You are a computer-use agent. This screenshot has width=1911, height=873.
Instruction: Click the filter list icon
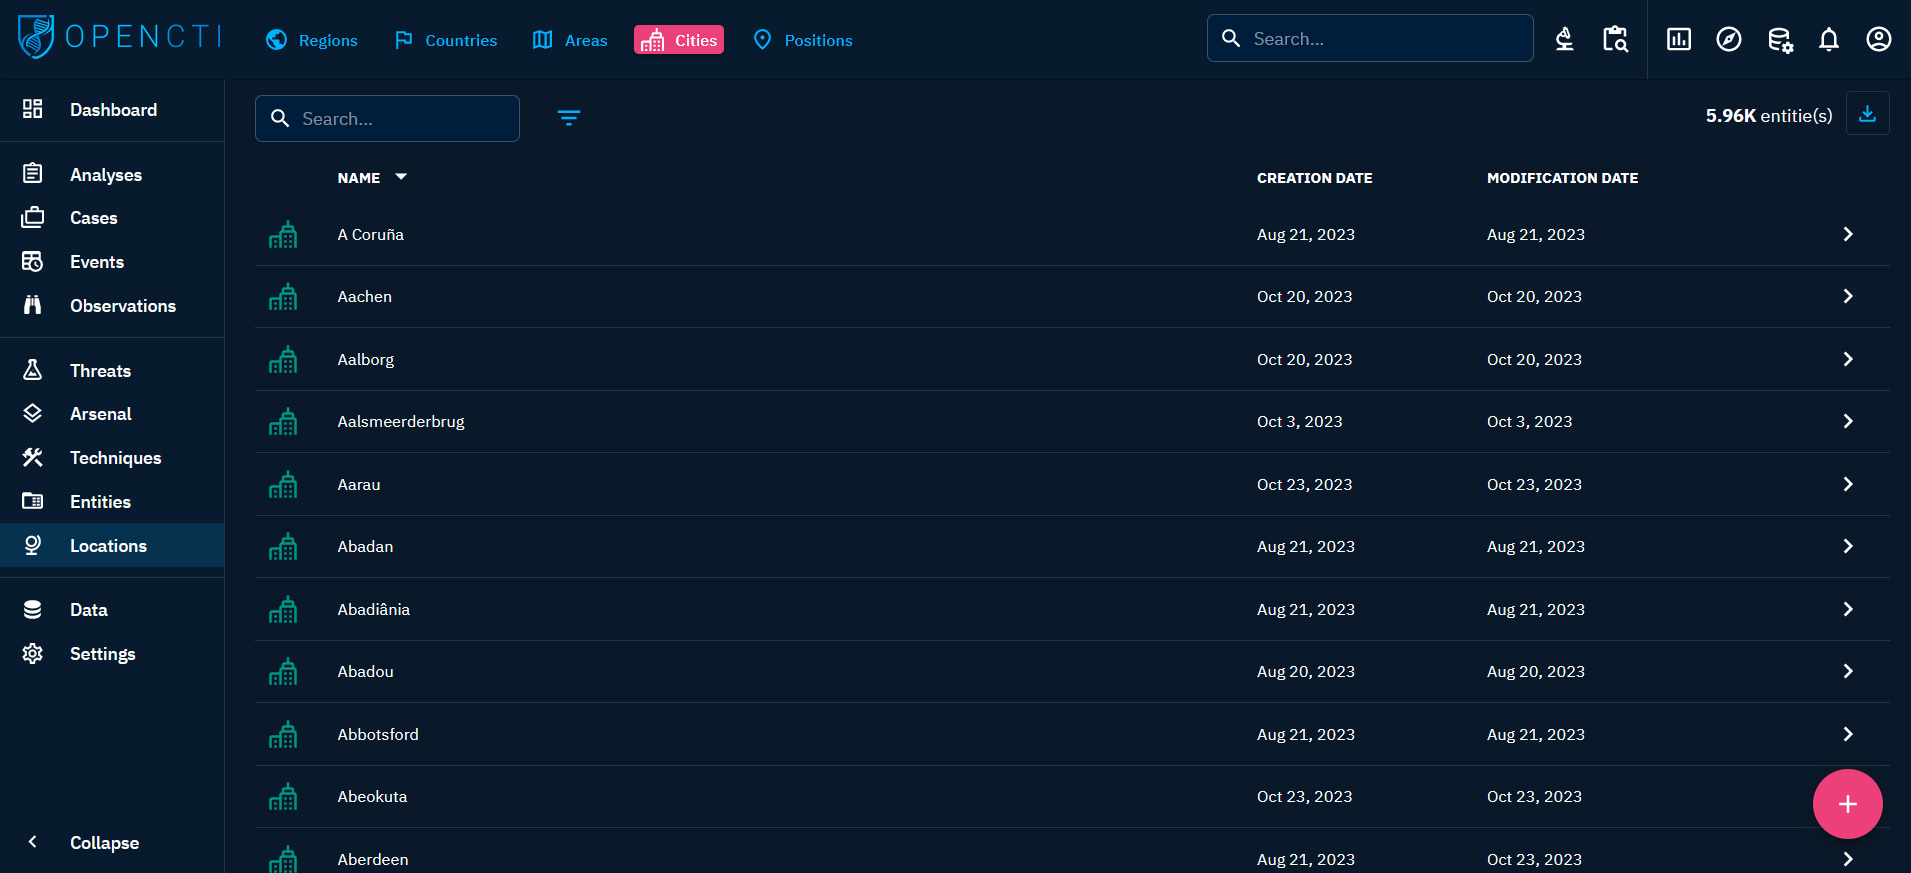coord(568,118)
